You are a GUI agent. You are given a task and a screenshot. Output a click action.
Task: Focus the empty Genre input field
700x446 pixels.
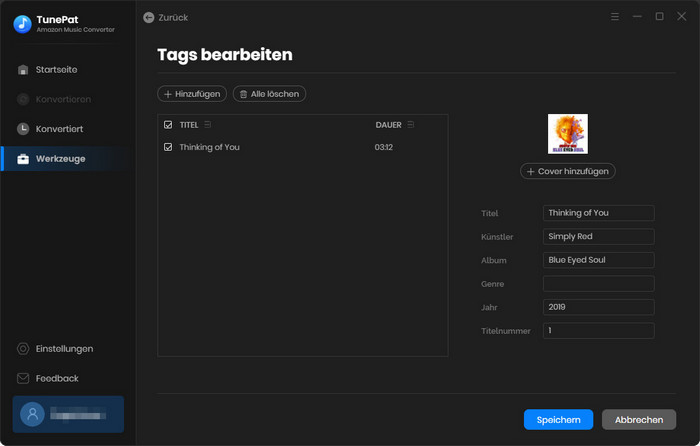pos(599,283)
